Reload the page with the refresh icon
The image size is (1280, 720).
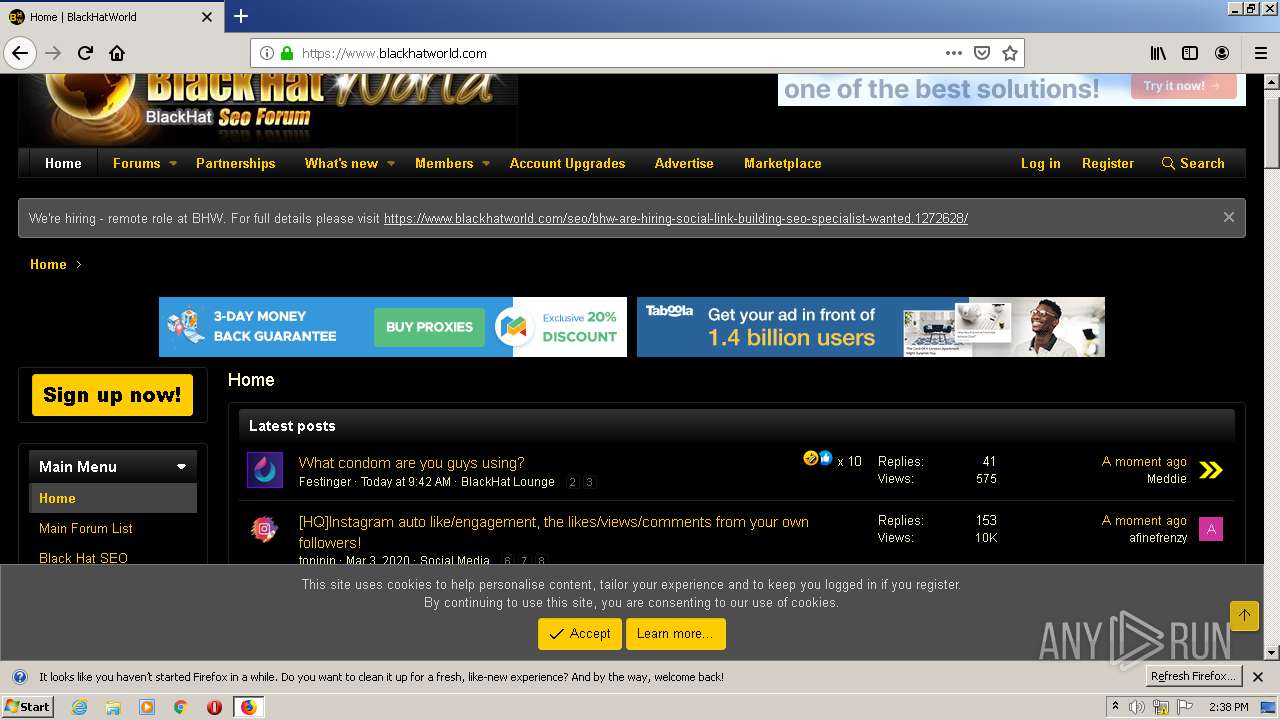coord(85,53)
